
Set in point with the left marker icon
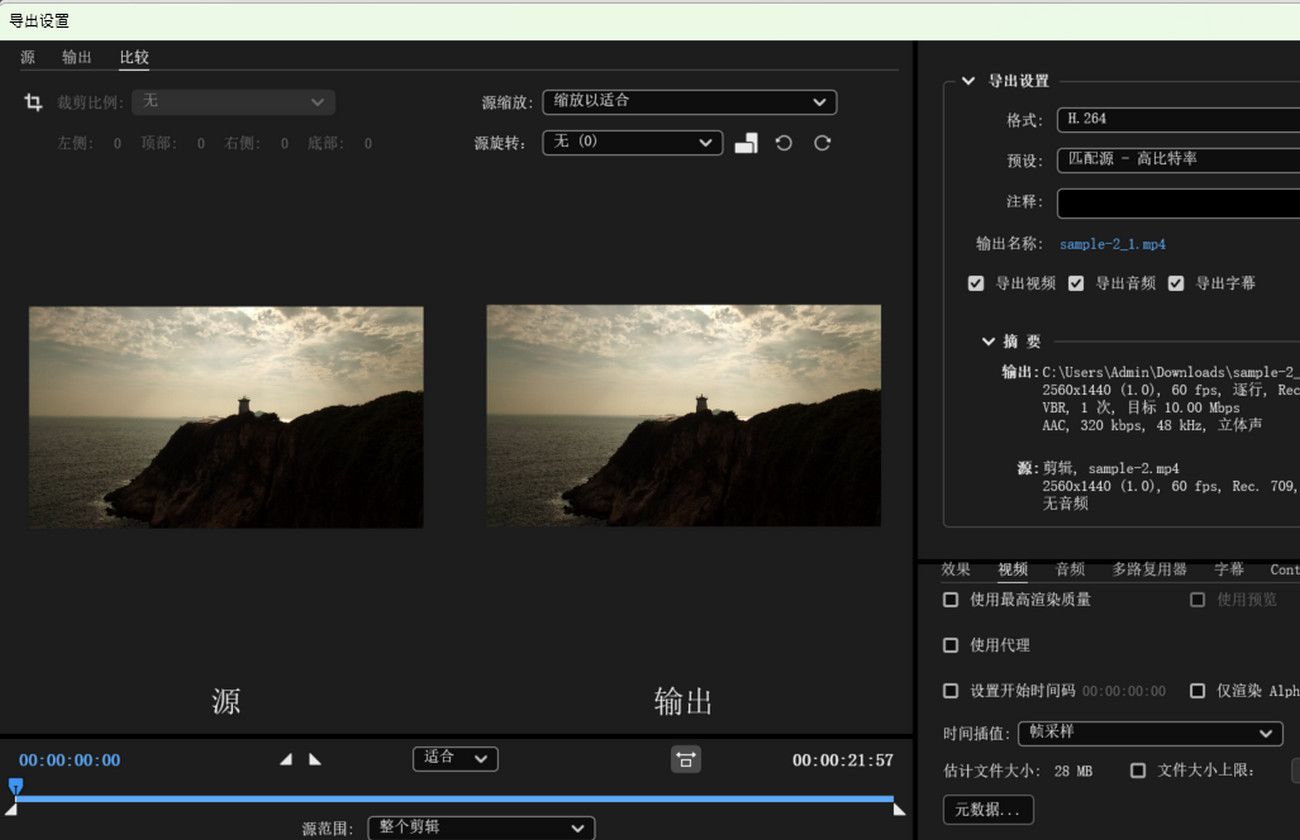point(286,759)
